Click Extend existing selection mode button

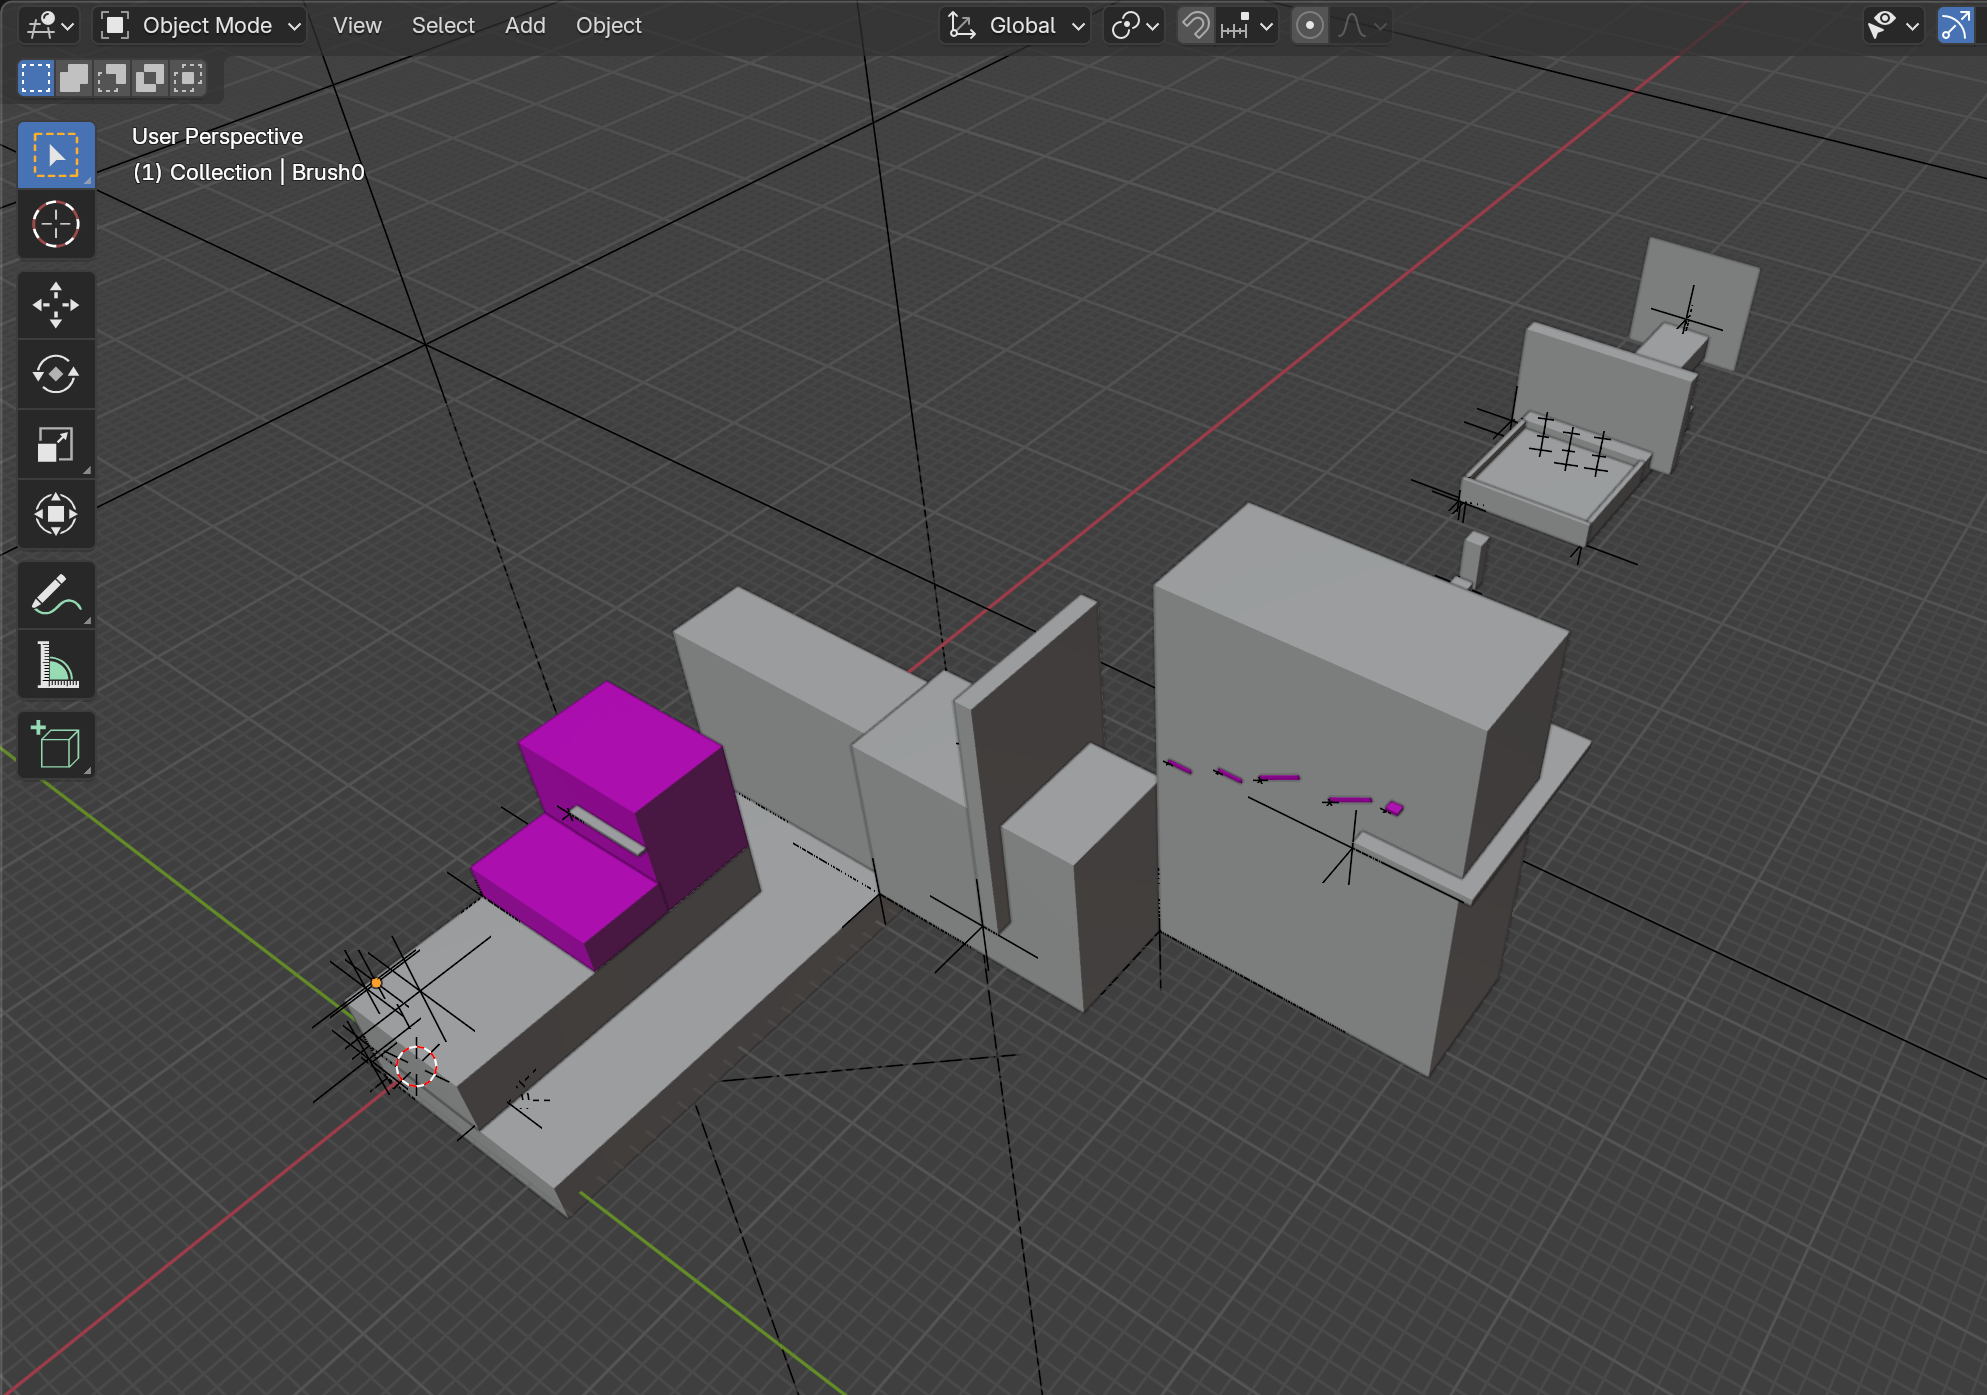(74, 78)
